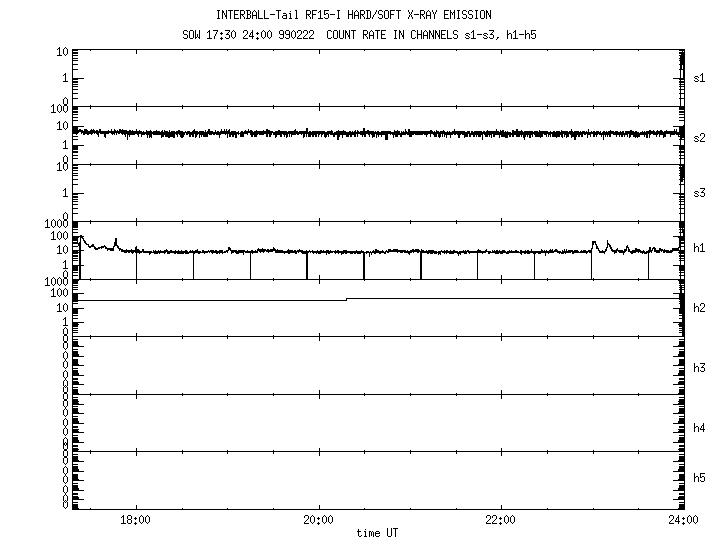Screen dimensions: 720x550
Task: Click the step-up point in the h2 trace
Action: [346, 299]
